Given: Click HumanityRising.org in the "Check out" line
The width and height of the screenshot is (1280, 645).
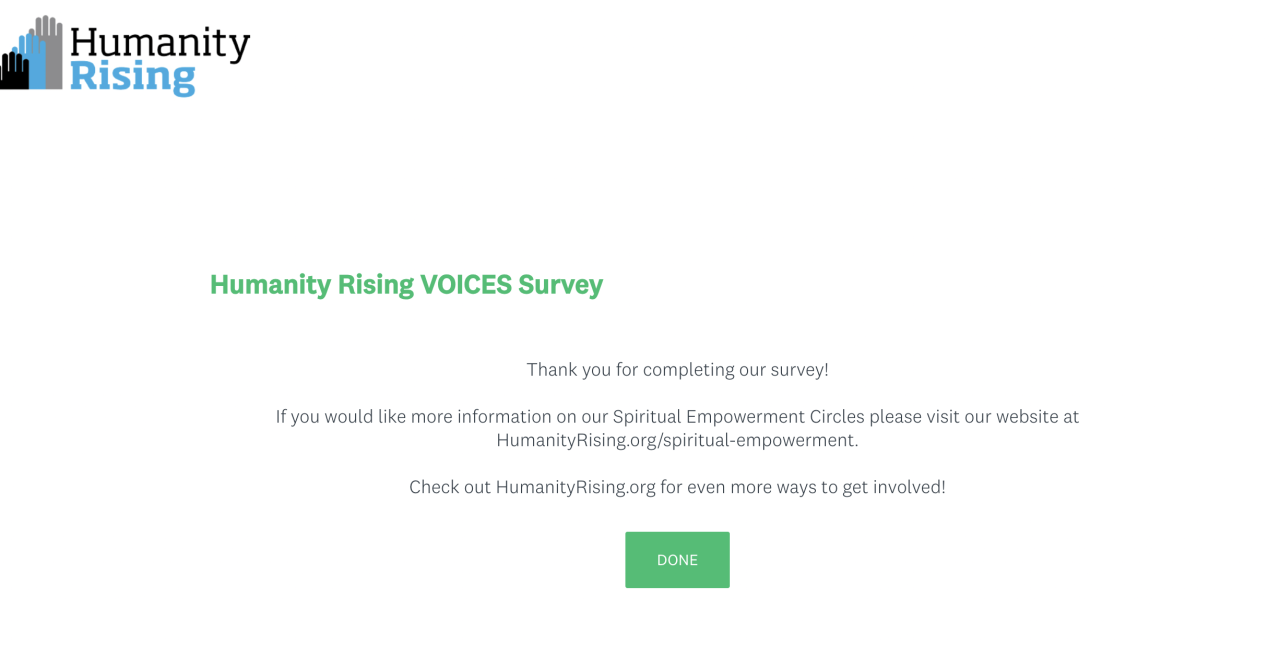Looking at the screenshot, I should (575, 487).
